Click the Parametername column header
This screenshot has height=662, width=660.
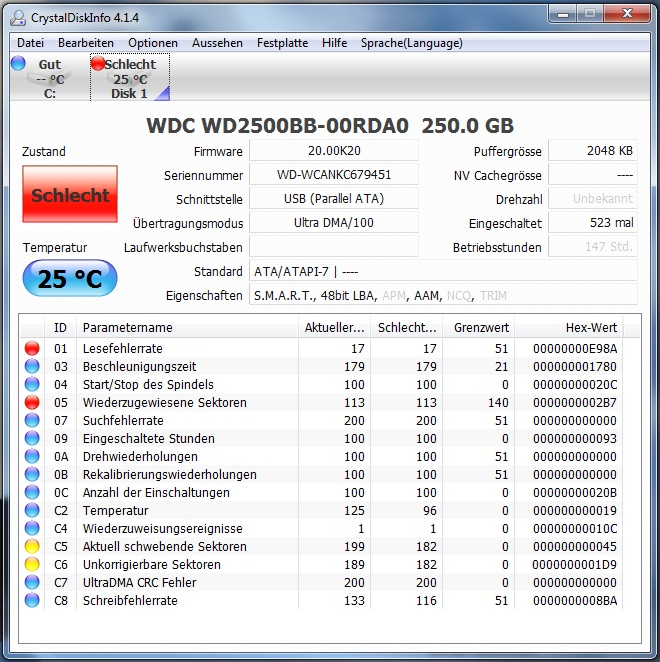pos(187,328)
